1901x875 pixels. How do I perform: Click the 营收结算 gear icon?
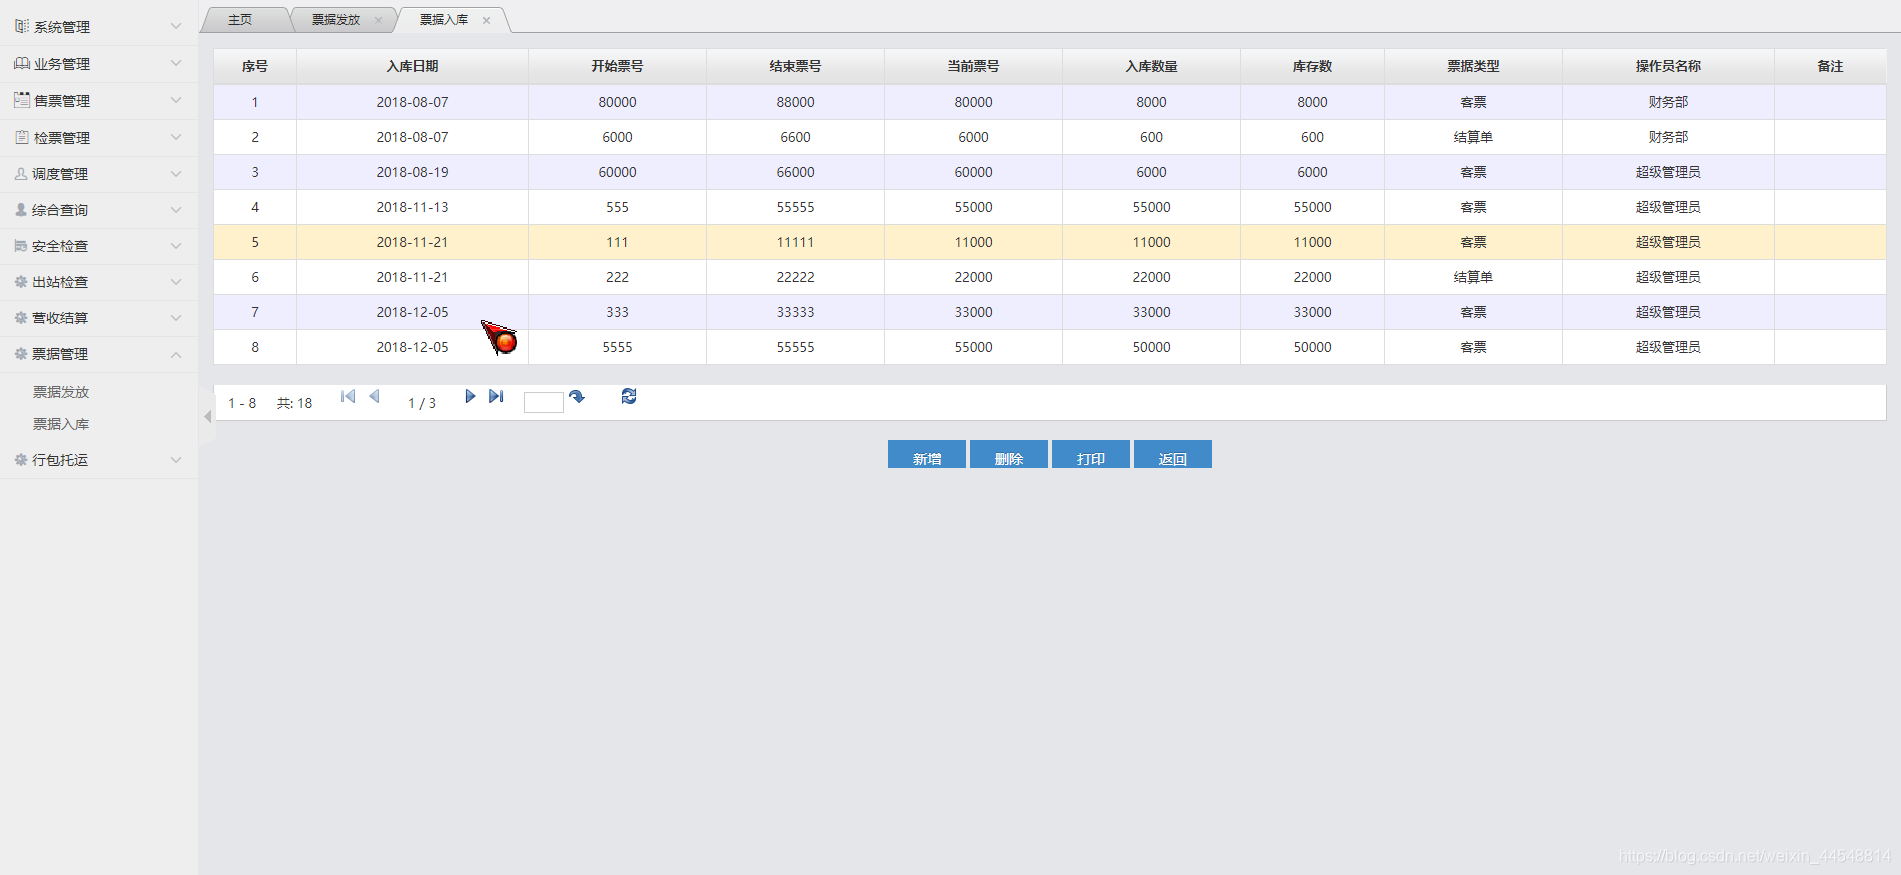(x=21, y=318)
